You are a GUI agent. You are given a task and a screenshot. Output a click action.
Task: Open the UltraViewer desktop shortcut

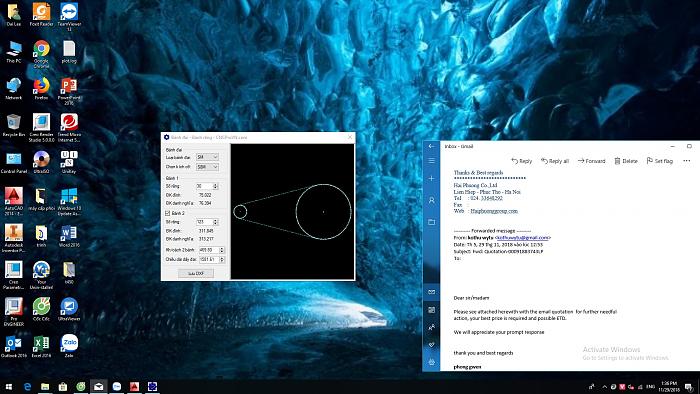coord(69,309)
